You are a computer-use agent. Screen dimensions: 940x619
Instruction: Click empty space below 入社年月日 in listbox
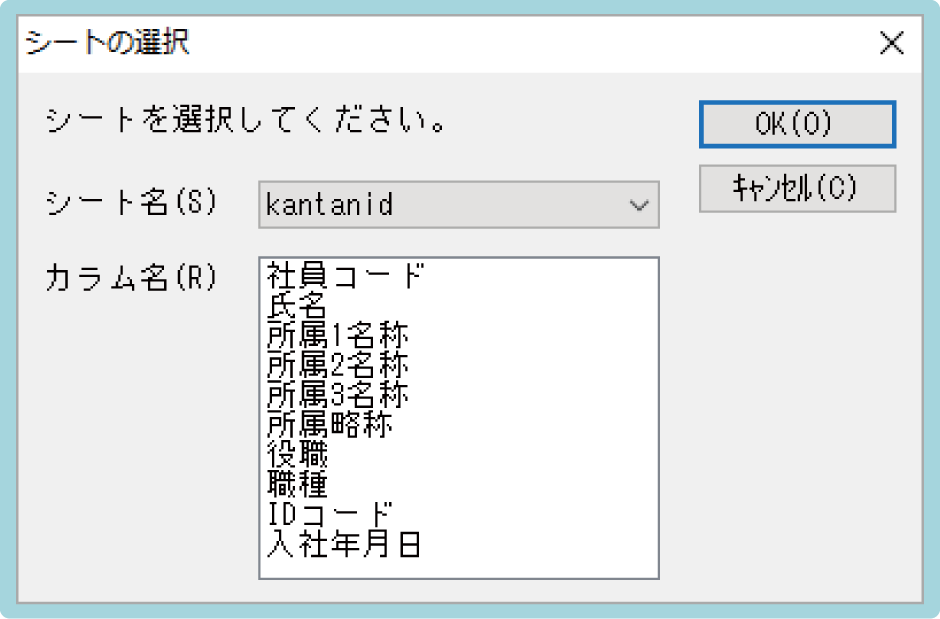456,567
